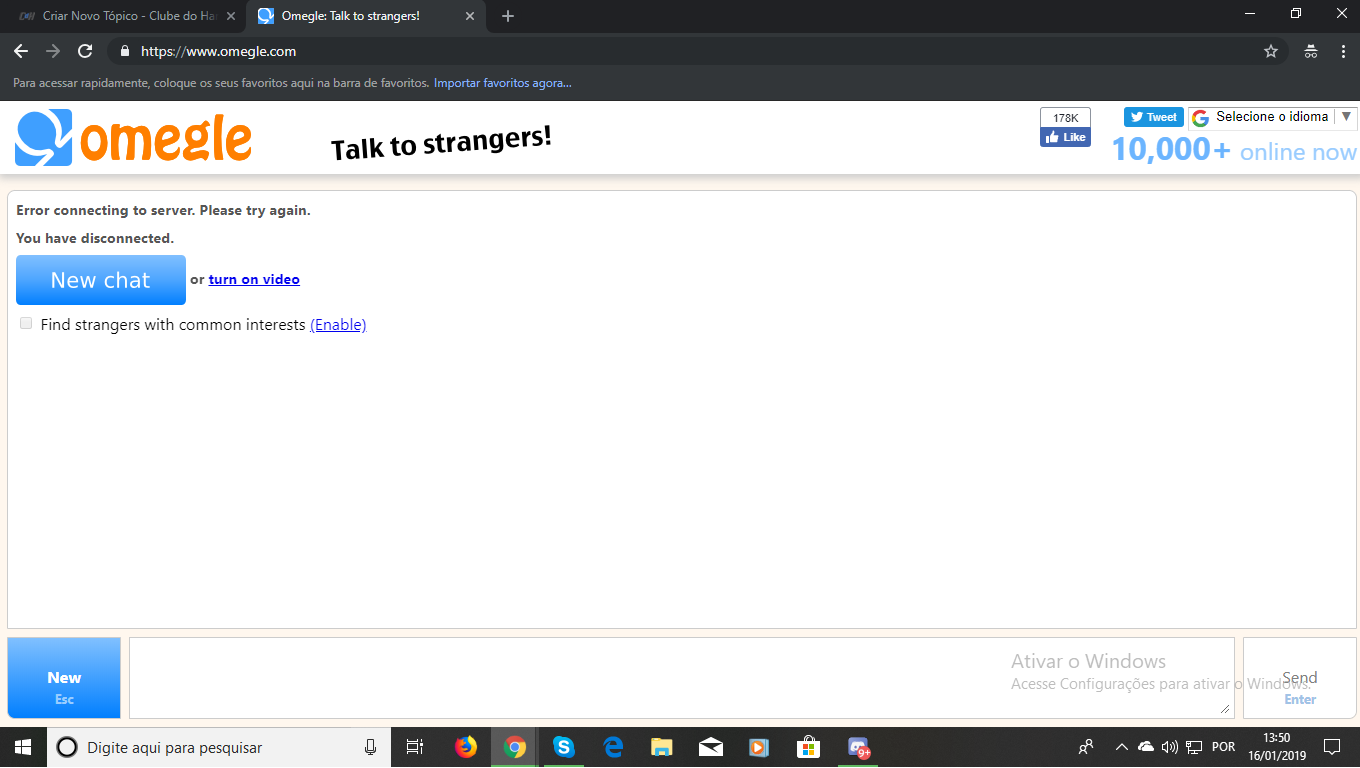Open the Mail app in taskbar
Viewport: 1360px width, 768px height.
pos(711,747)
